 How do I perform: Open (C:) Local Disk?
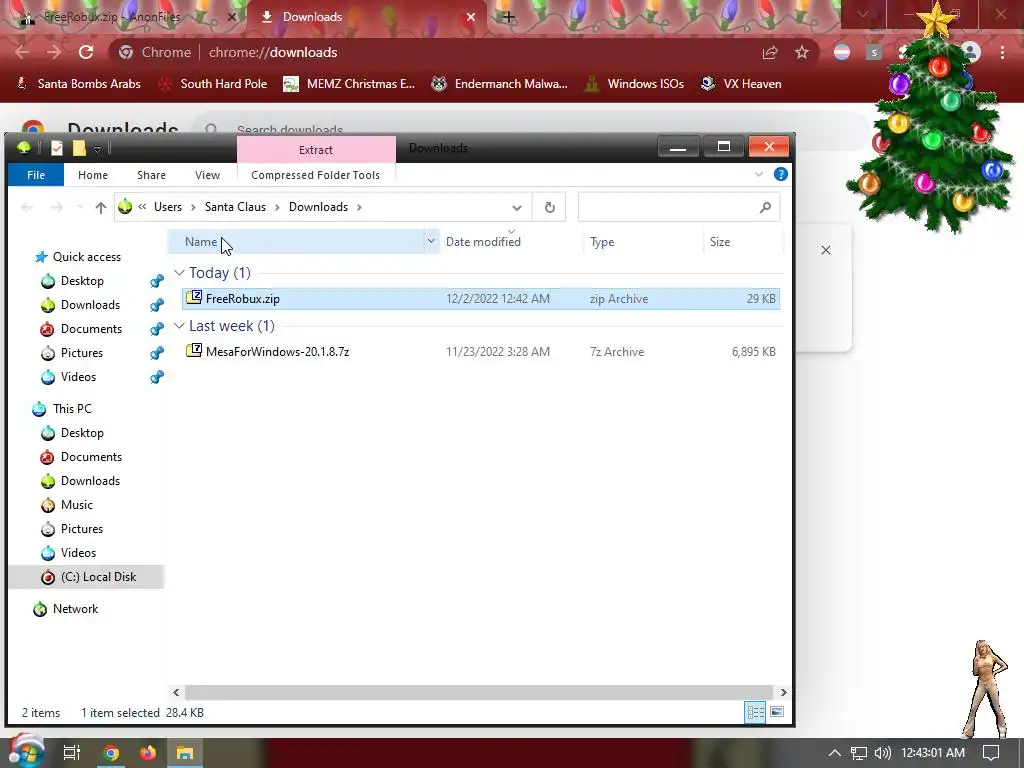pyautogui.click(x=98, y=577)
